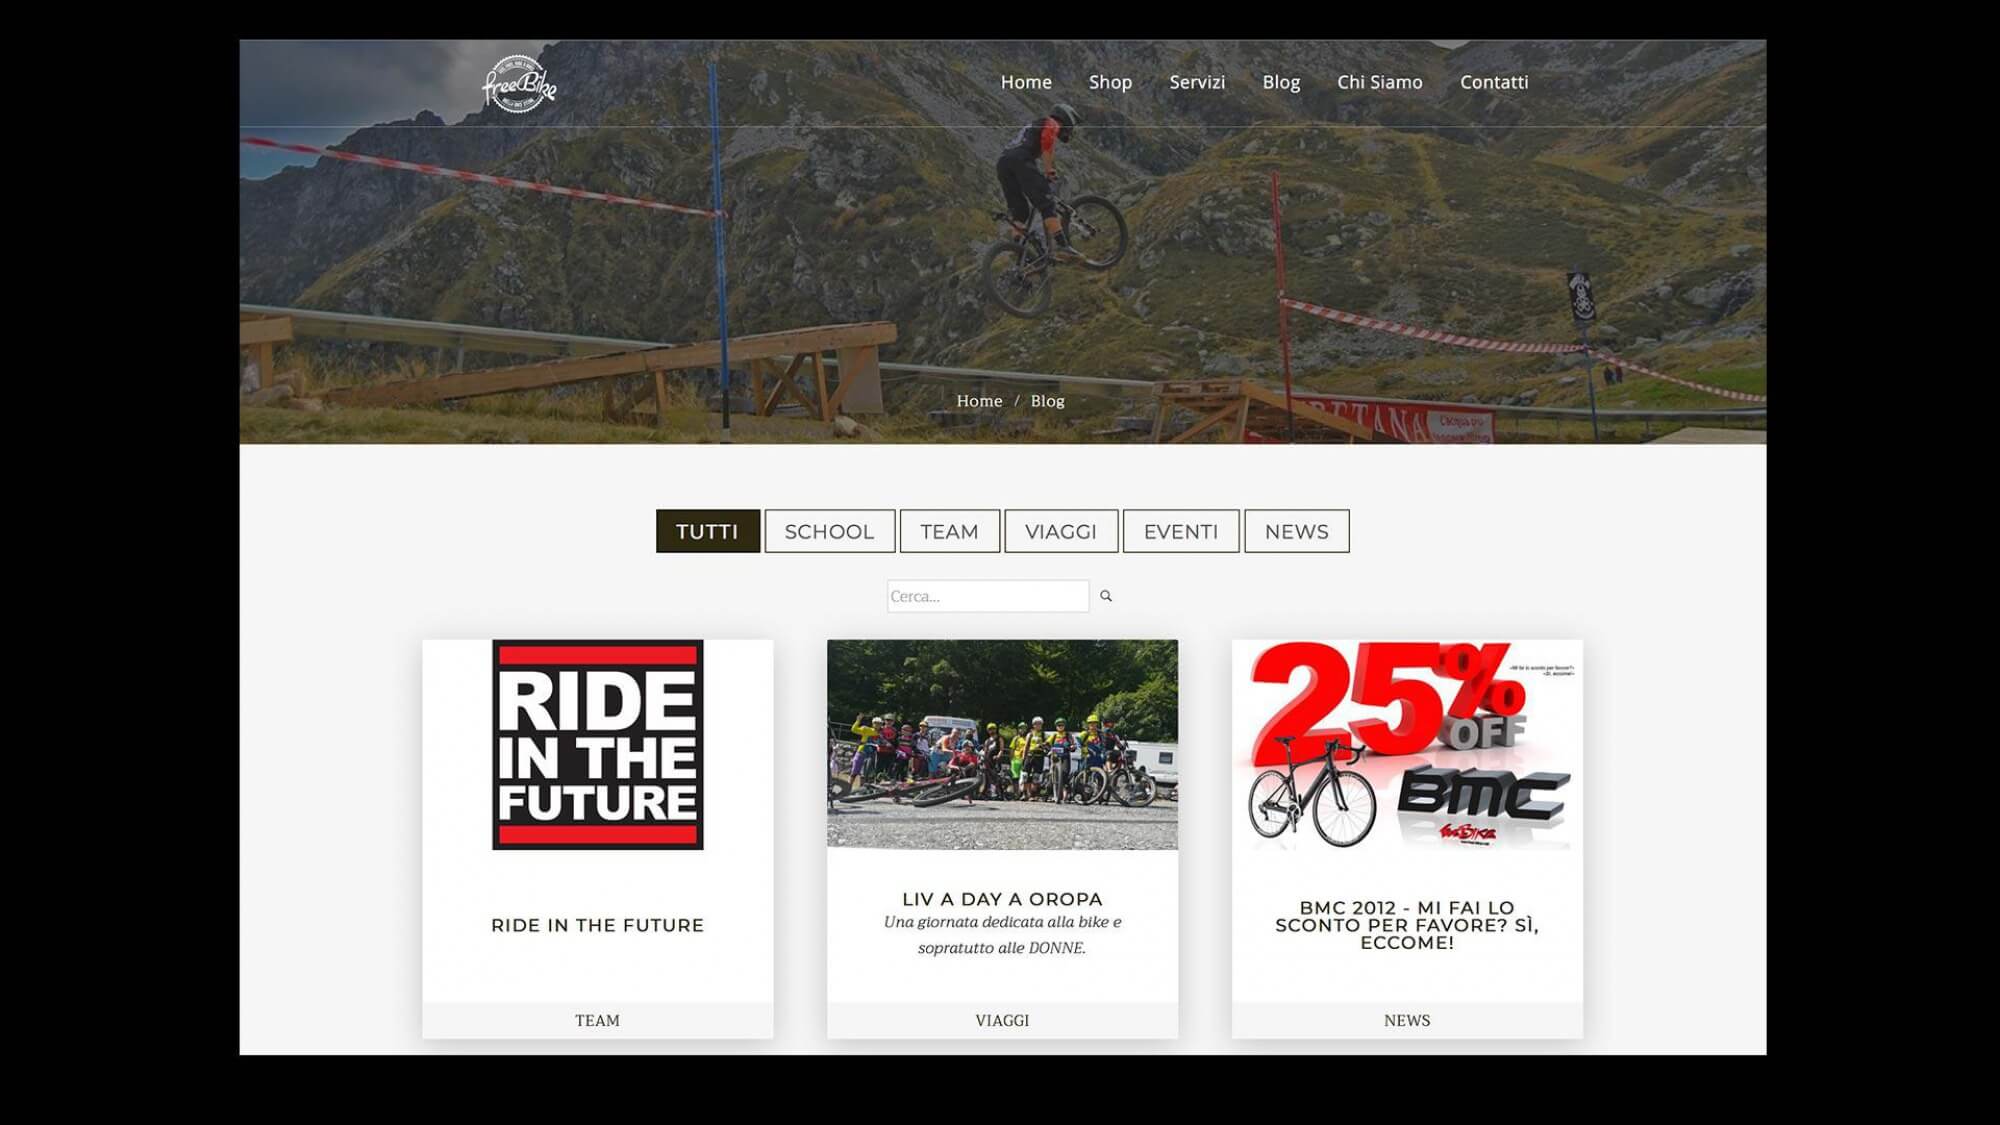Filter posts by SCHOOL
The width and height of the screenshot is (2000, 1125).
[829, 531]
